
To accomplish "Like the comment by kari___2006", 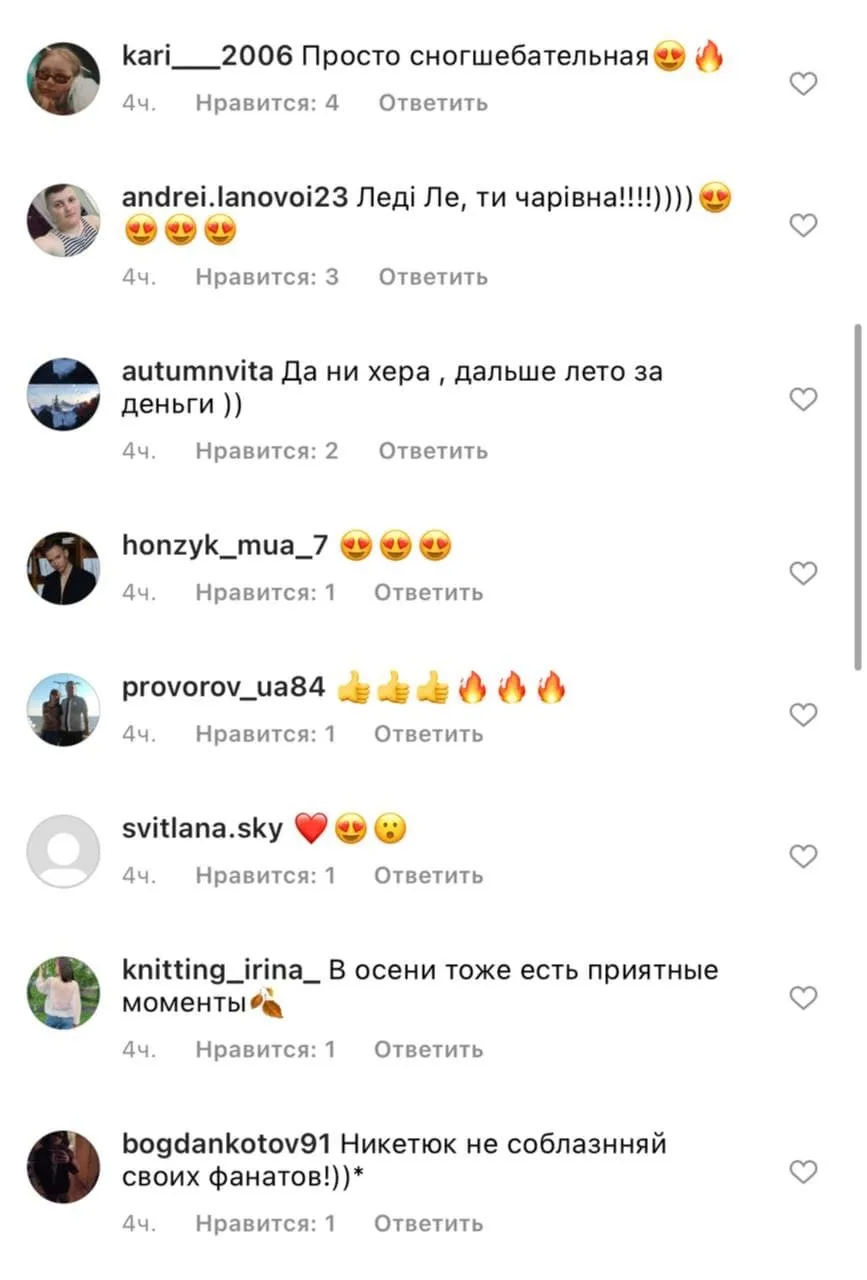I will pos(804,84).
